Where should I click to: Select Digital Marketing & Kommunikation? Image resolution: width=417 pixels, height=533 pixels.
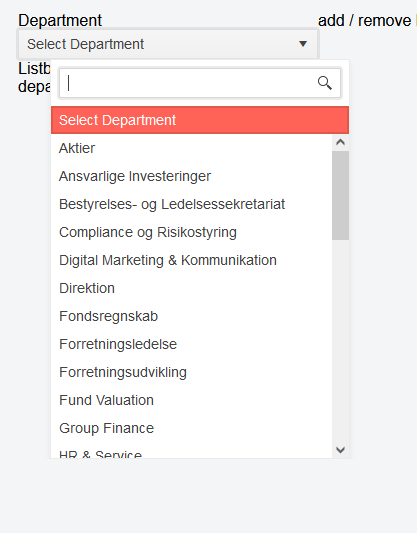[x=191, y=260]
